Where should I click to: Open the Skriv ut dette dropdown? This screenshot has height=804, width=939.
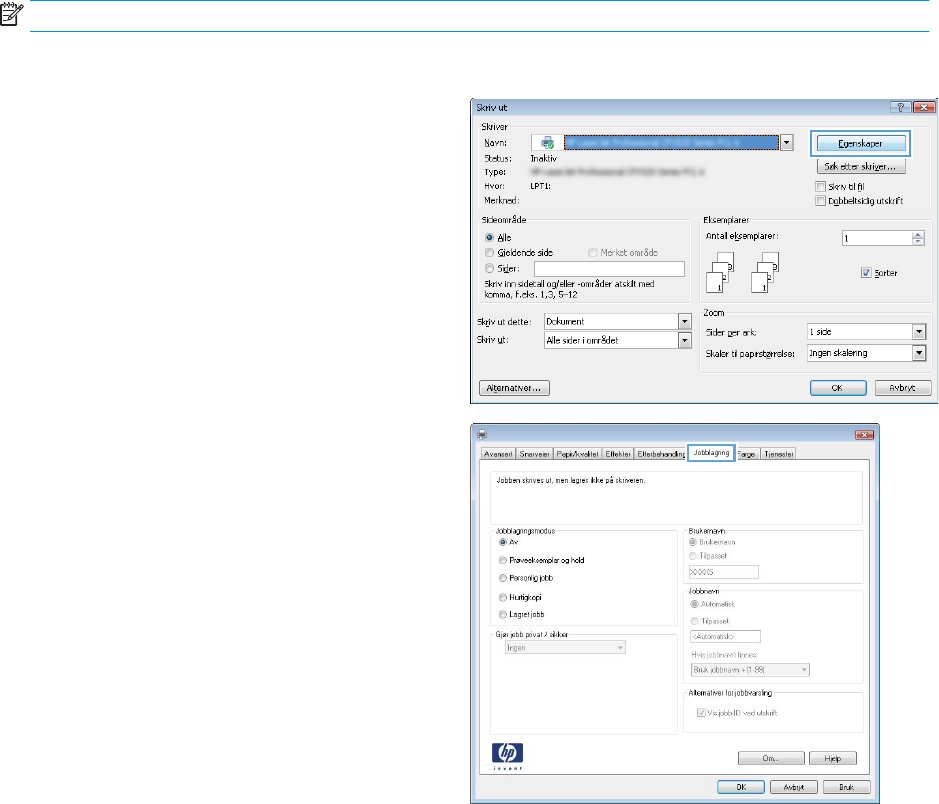pos(684,321)
